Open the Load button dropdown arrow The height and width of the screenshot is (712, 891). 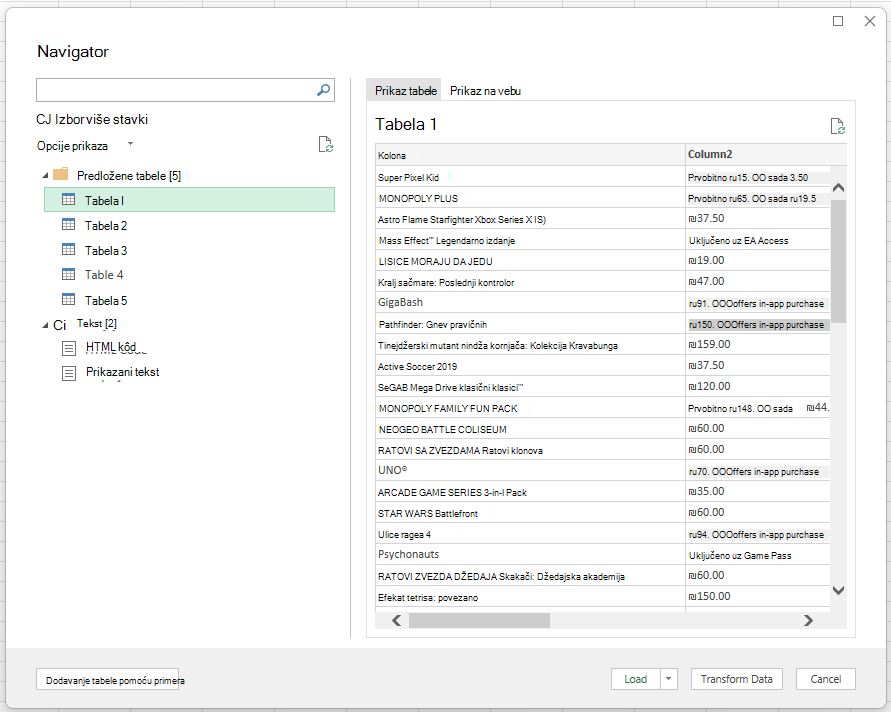669,679
